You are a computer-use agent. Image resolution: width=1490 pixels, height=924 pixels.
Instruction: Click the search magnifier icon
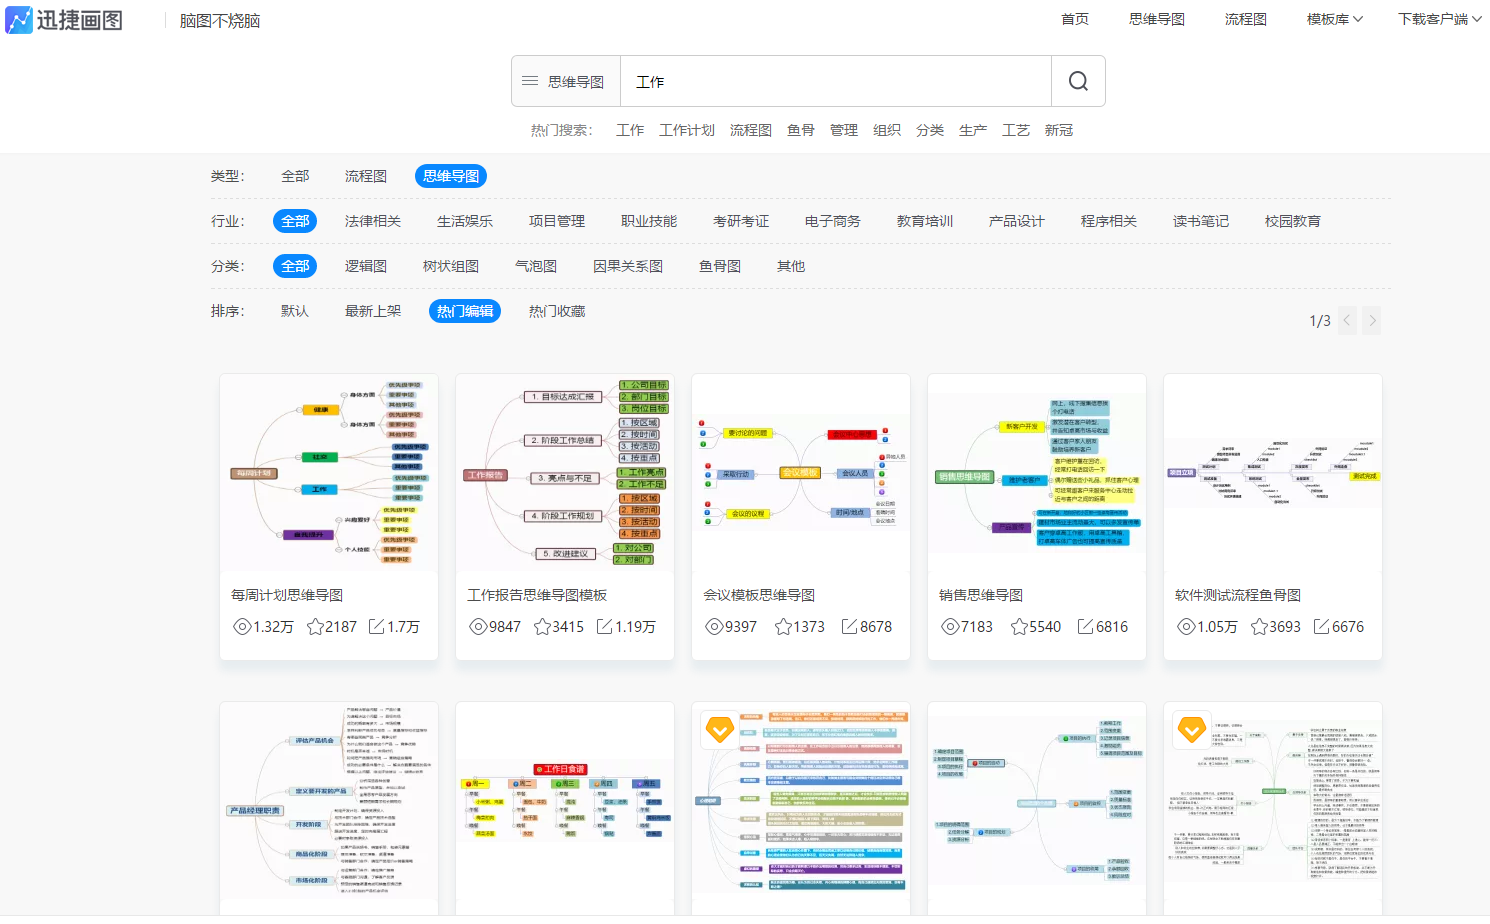tap(1077, 80)
